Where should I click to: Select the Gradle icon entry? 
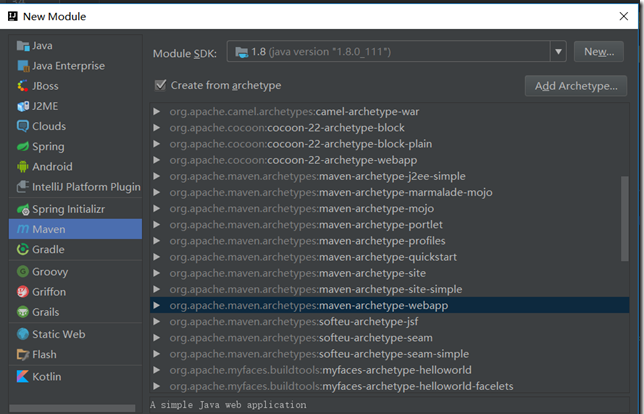pos(23,249)
